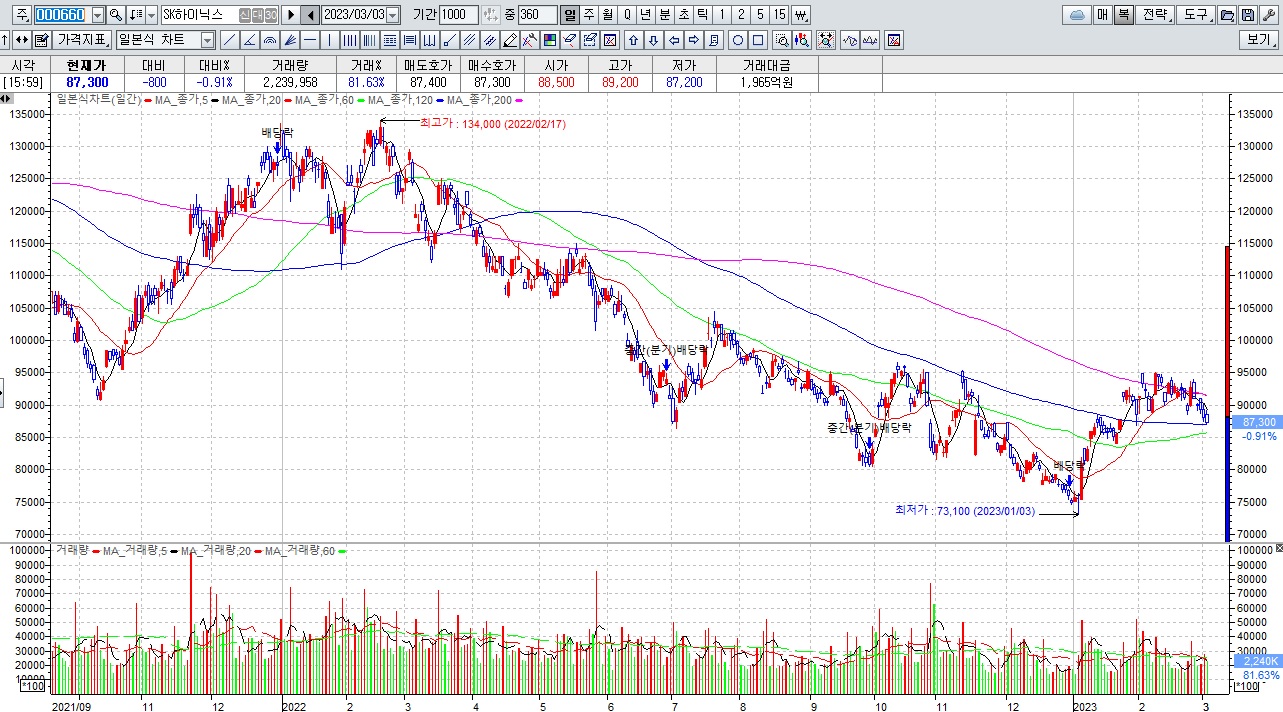Image resolution: width=1283 pixels, height=712 pixels.
Task: Click the left arrow marker icon
Action: point(673,40)
